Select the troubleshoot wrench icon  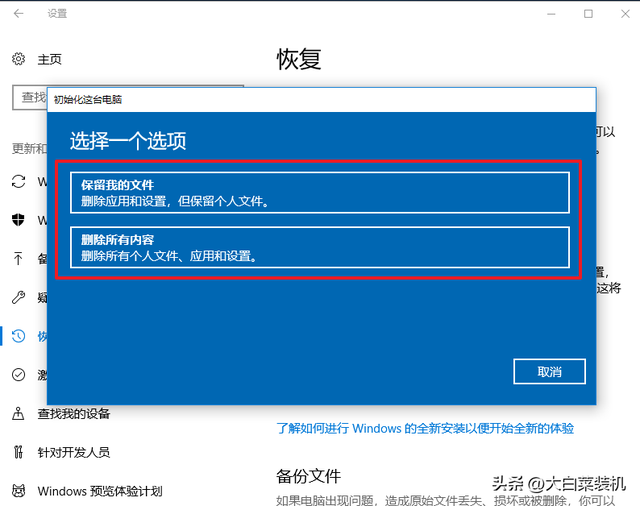point(18,297)
